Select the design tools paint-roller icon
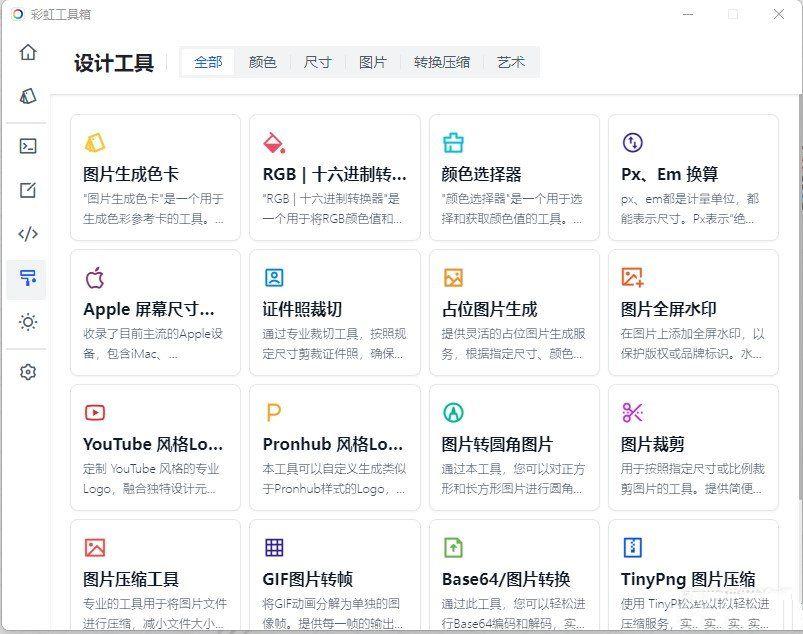Image resolution: width=803 pixels, height=634 pixels. 27,279
